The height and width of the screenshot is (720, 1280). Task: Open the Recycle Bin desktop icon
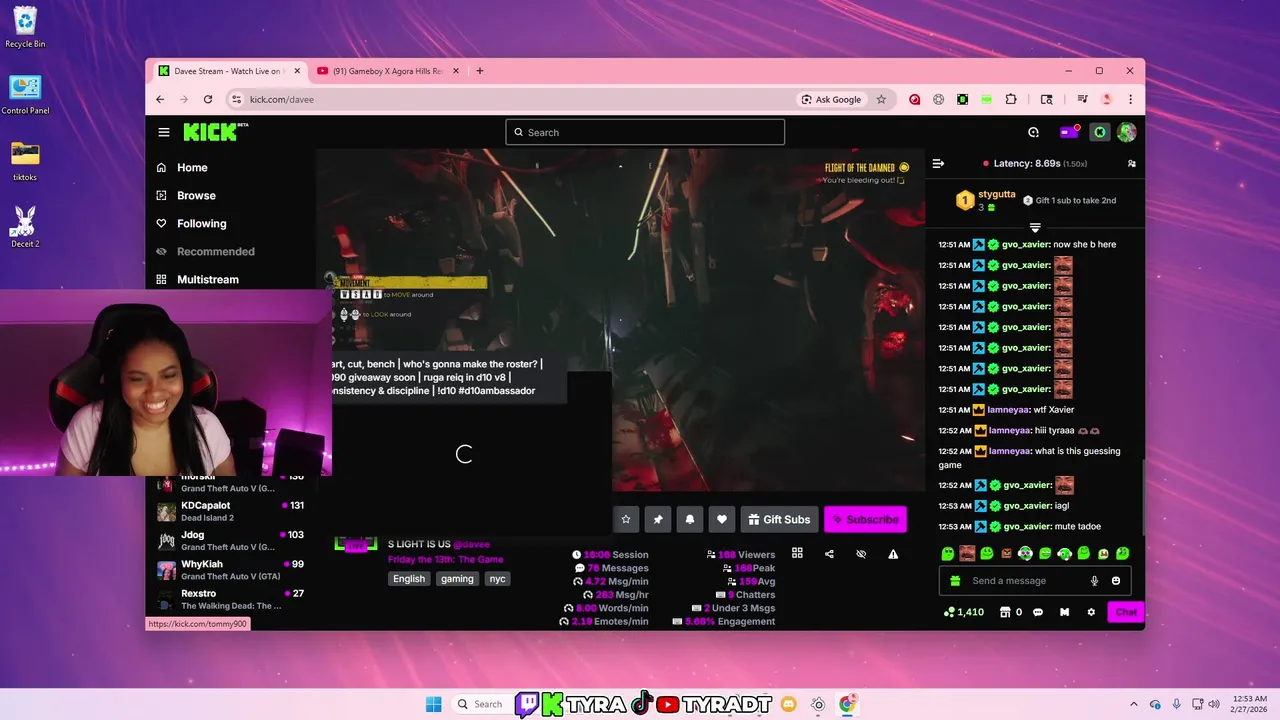coord(25,27)
